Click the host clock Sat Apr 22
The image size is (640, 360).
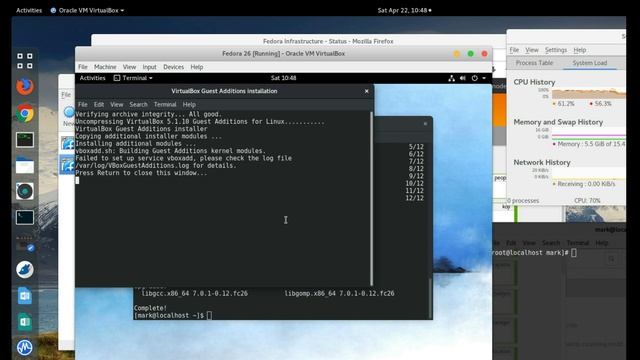[404, 10]
